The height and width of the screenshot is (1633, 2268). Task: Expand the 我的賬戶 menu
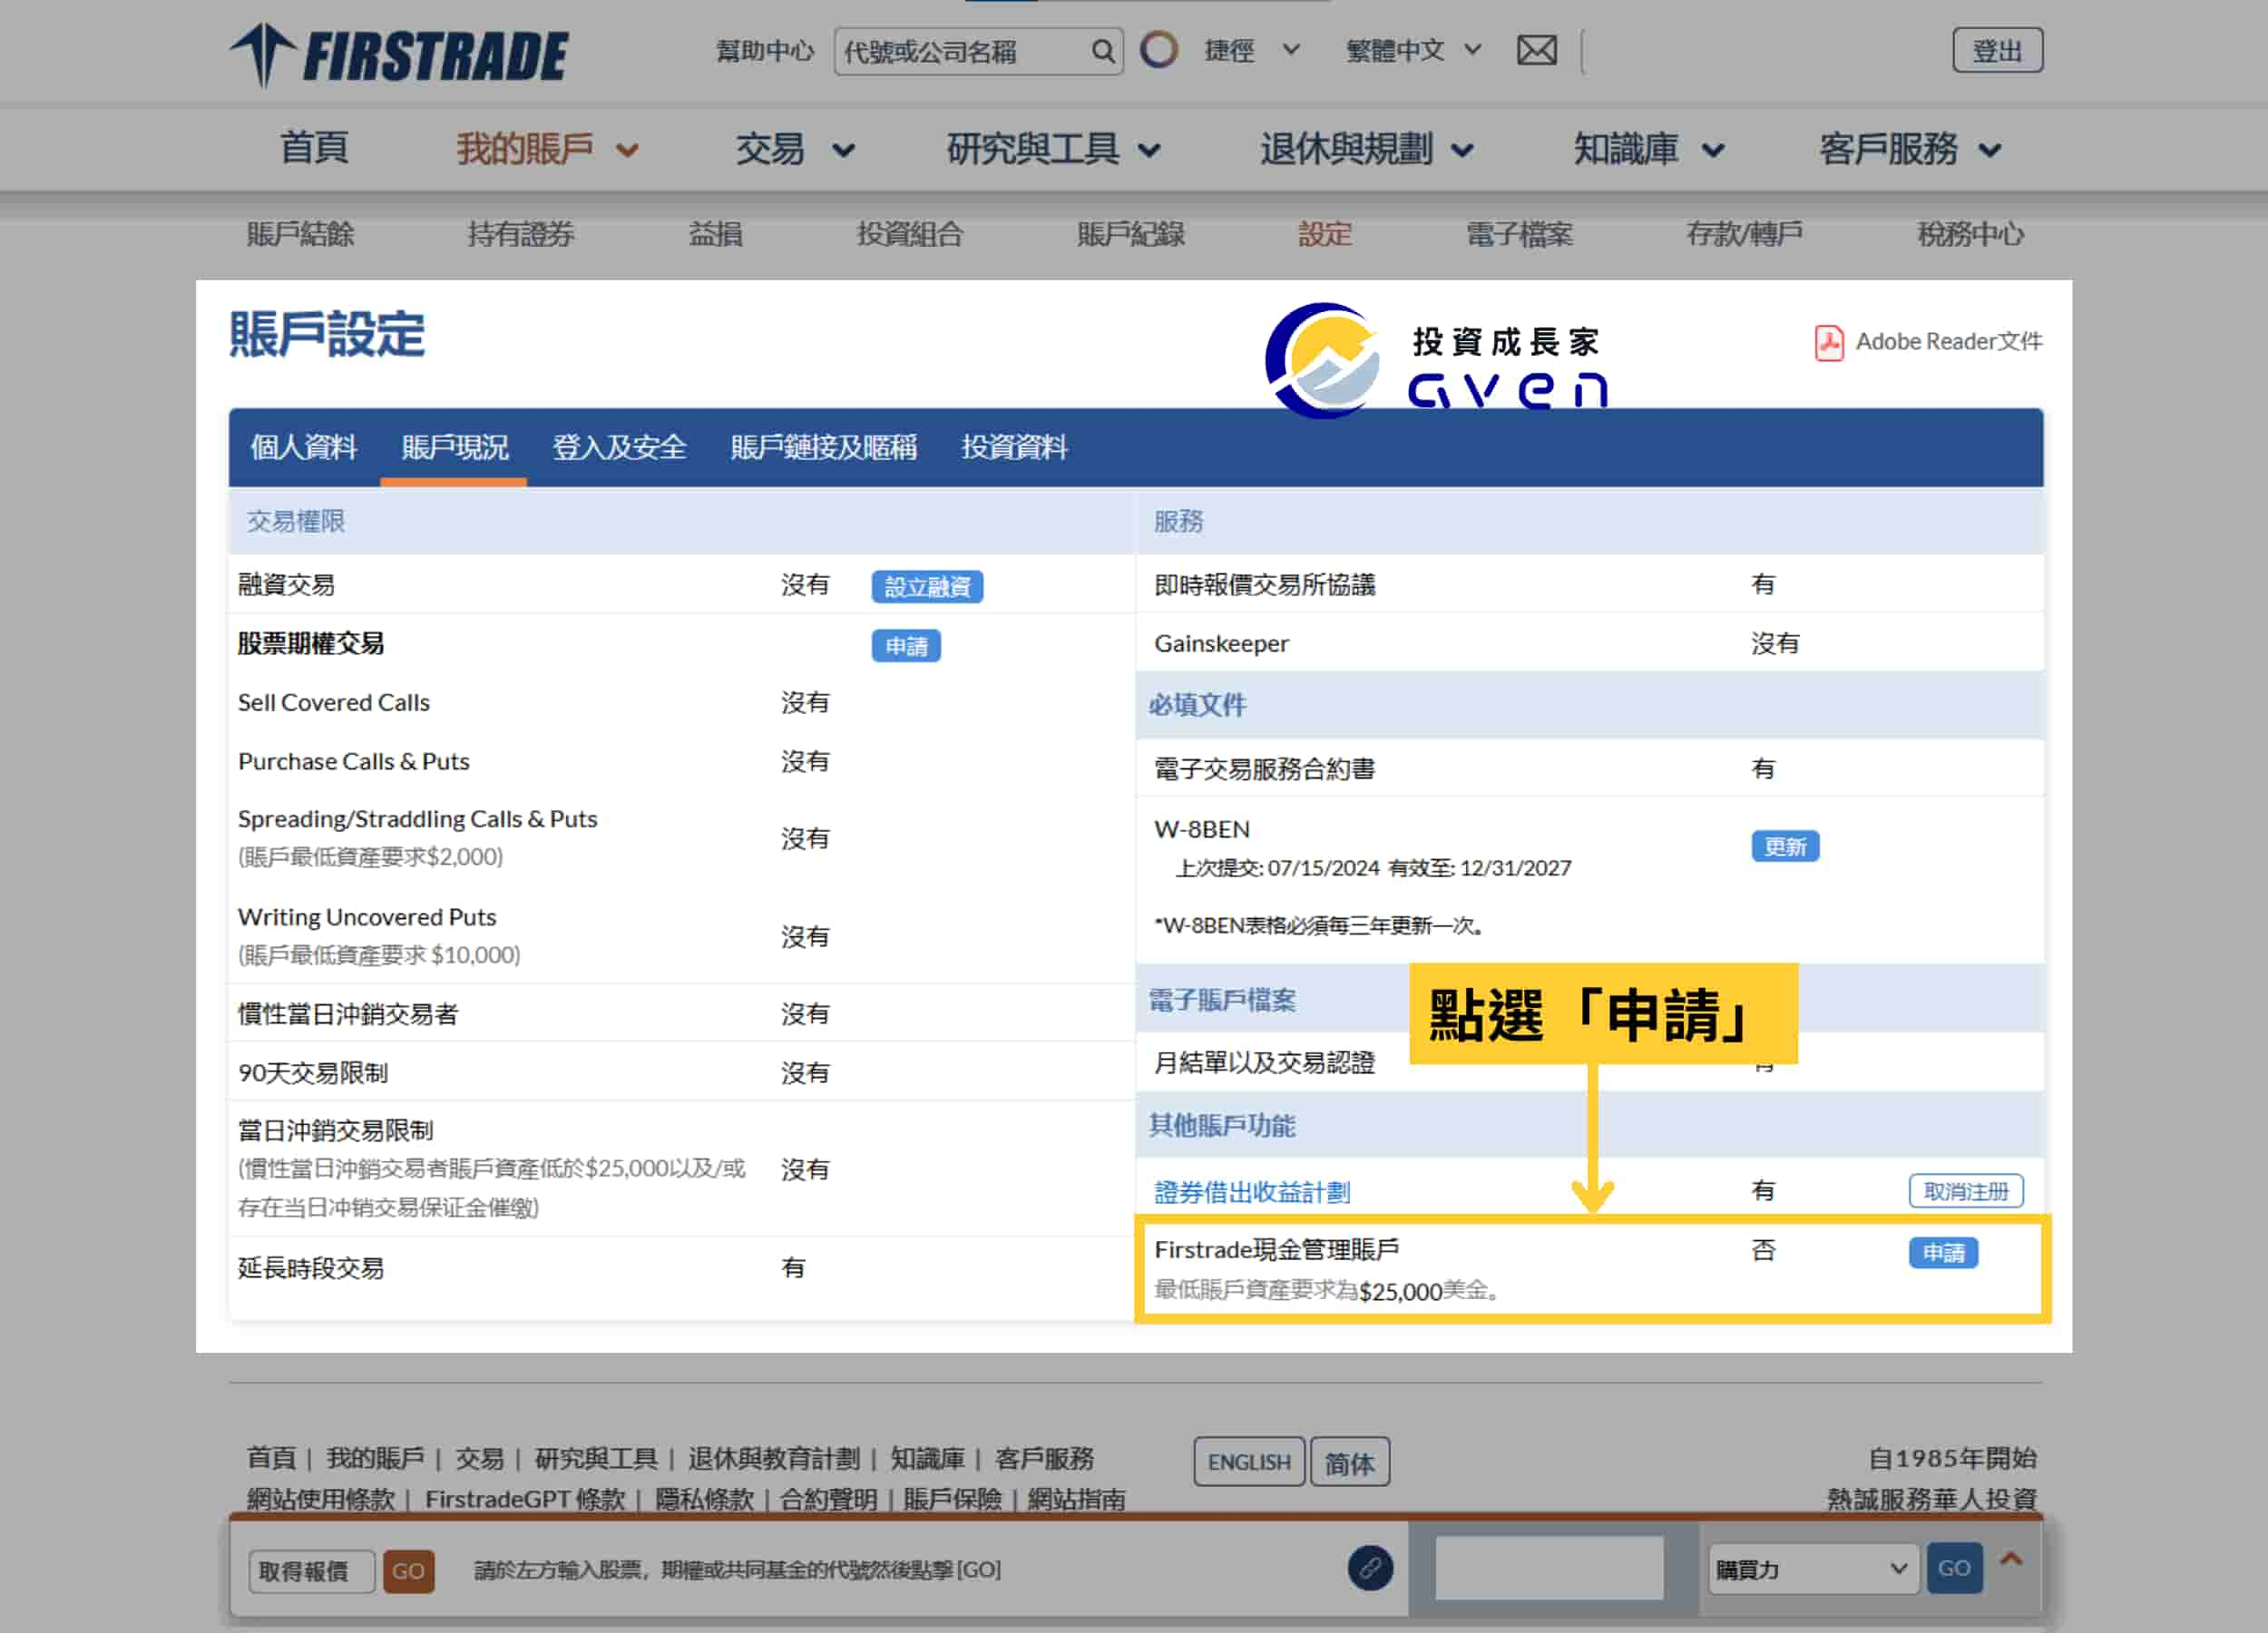547,149
